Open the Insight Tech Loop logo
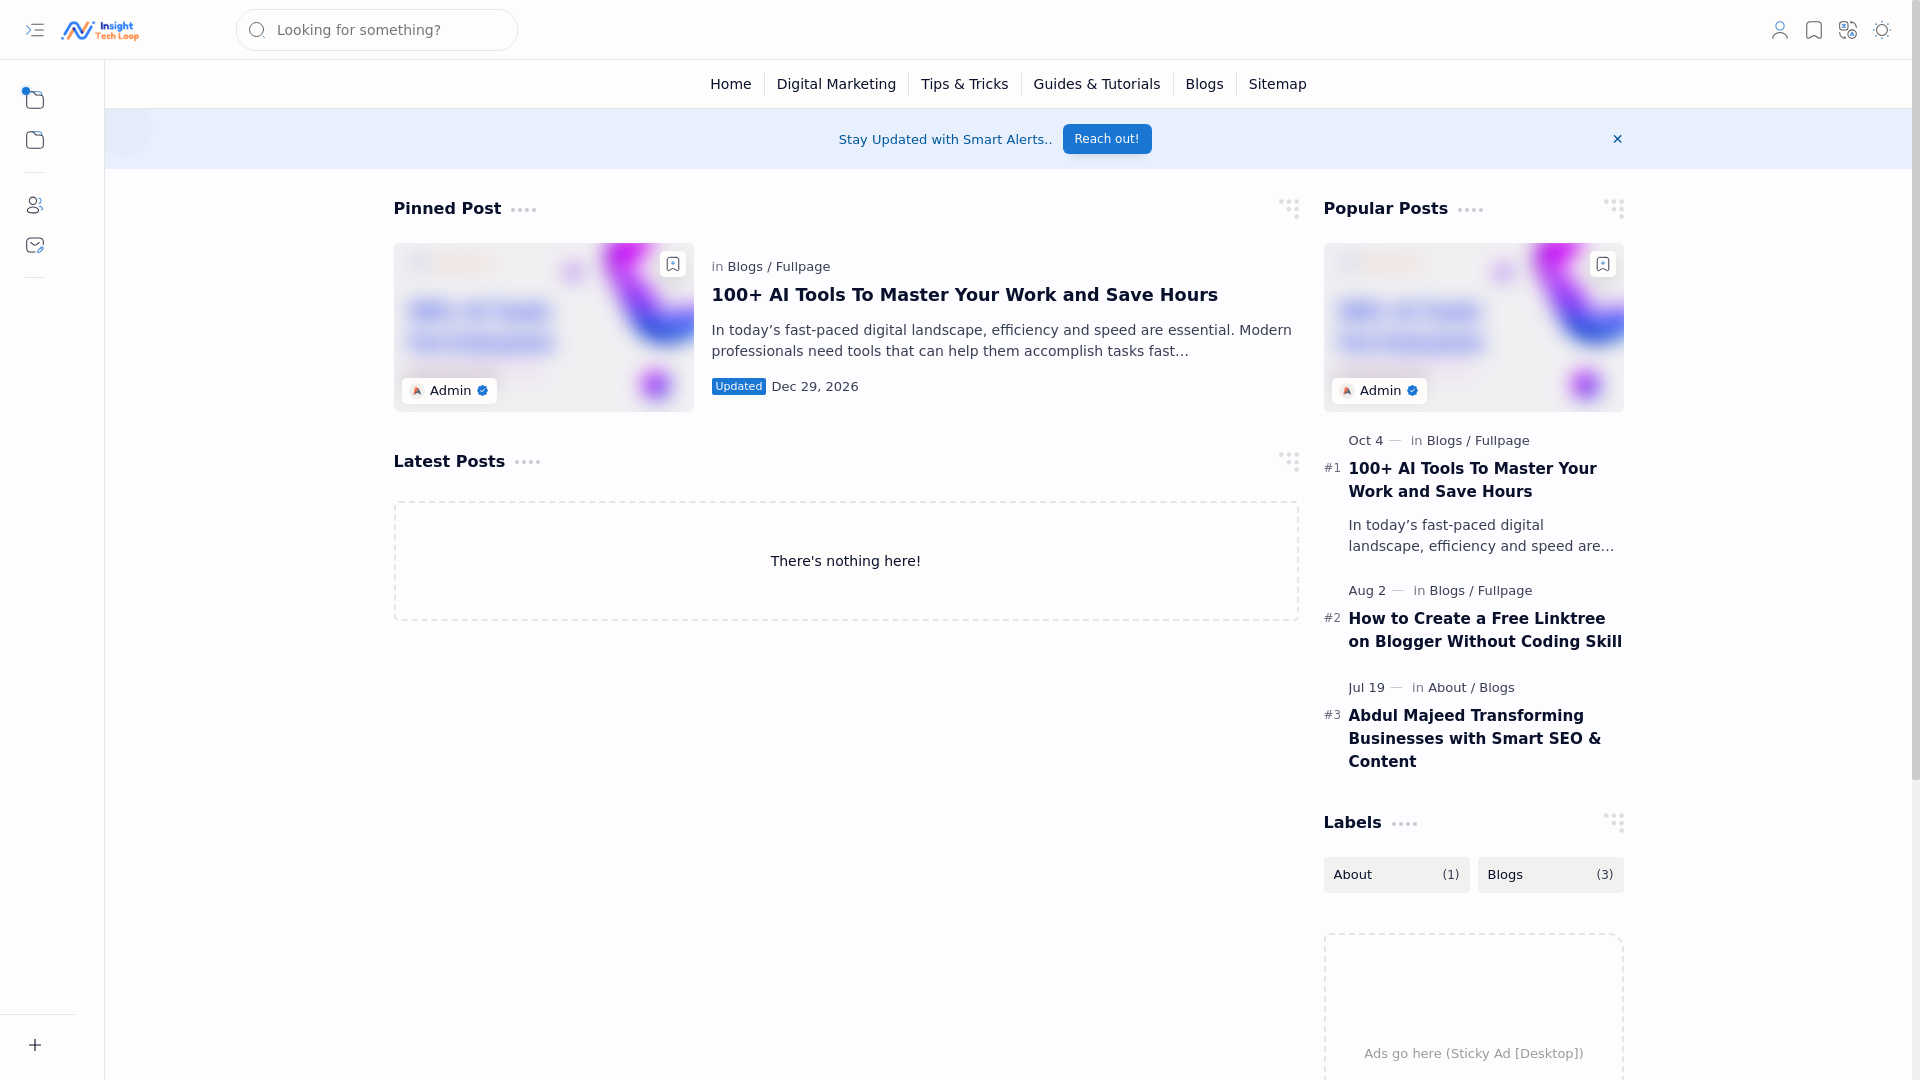1920x1080 pixels. coord(100,30)
